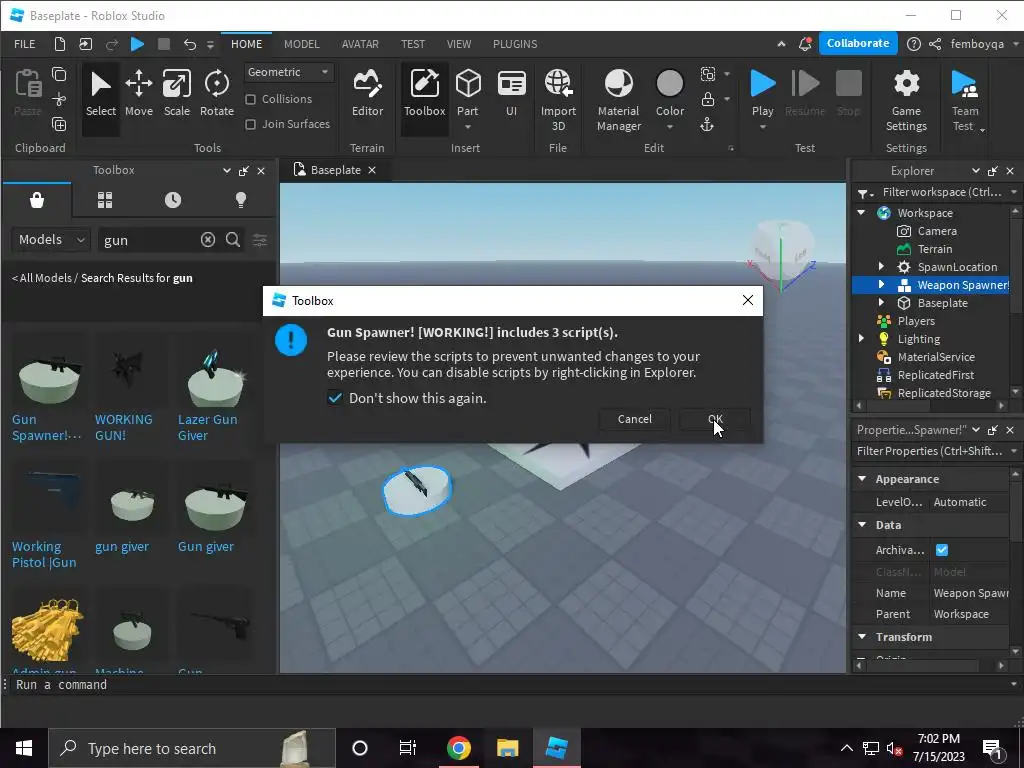Select the Scale tool
The image size is (1024, 768).
click(x=177, y=94)
